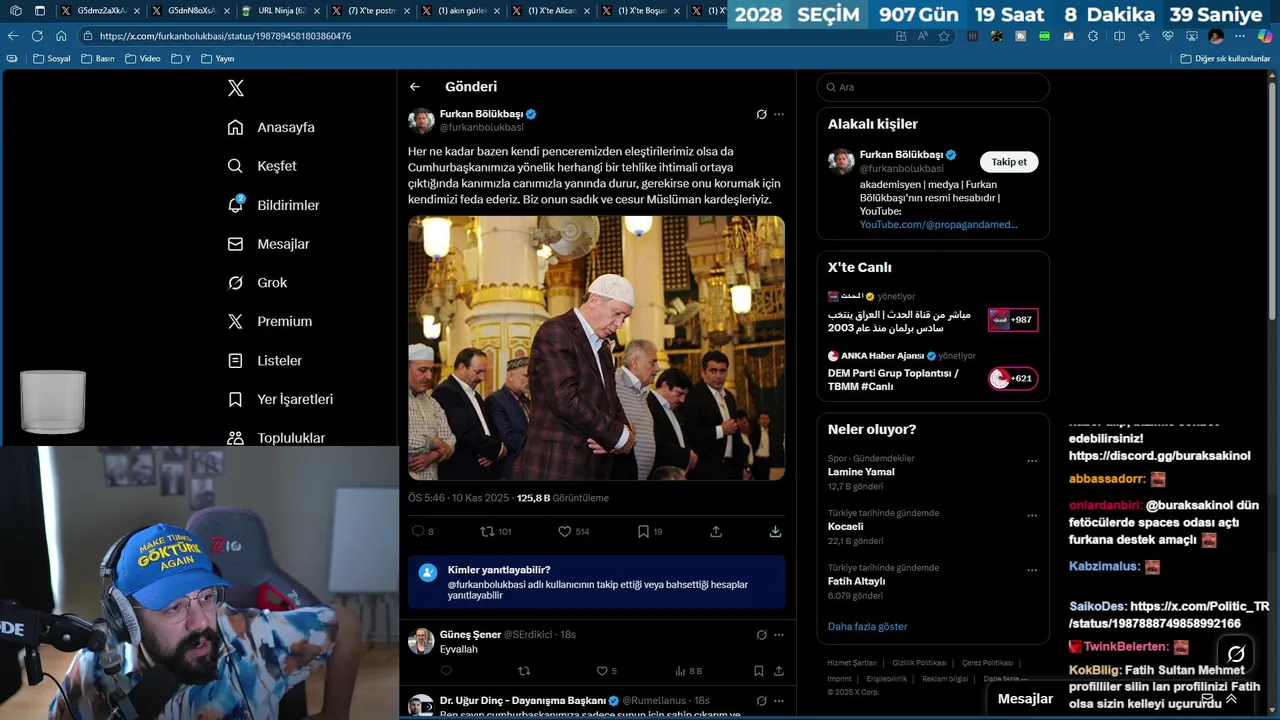Bookmark Güneş Şener's reply
Viewport: 1280px width, 720px height.
coord(759,671)
